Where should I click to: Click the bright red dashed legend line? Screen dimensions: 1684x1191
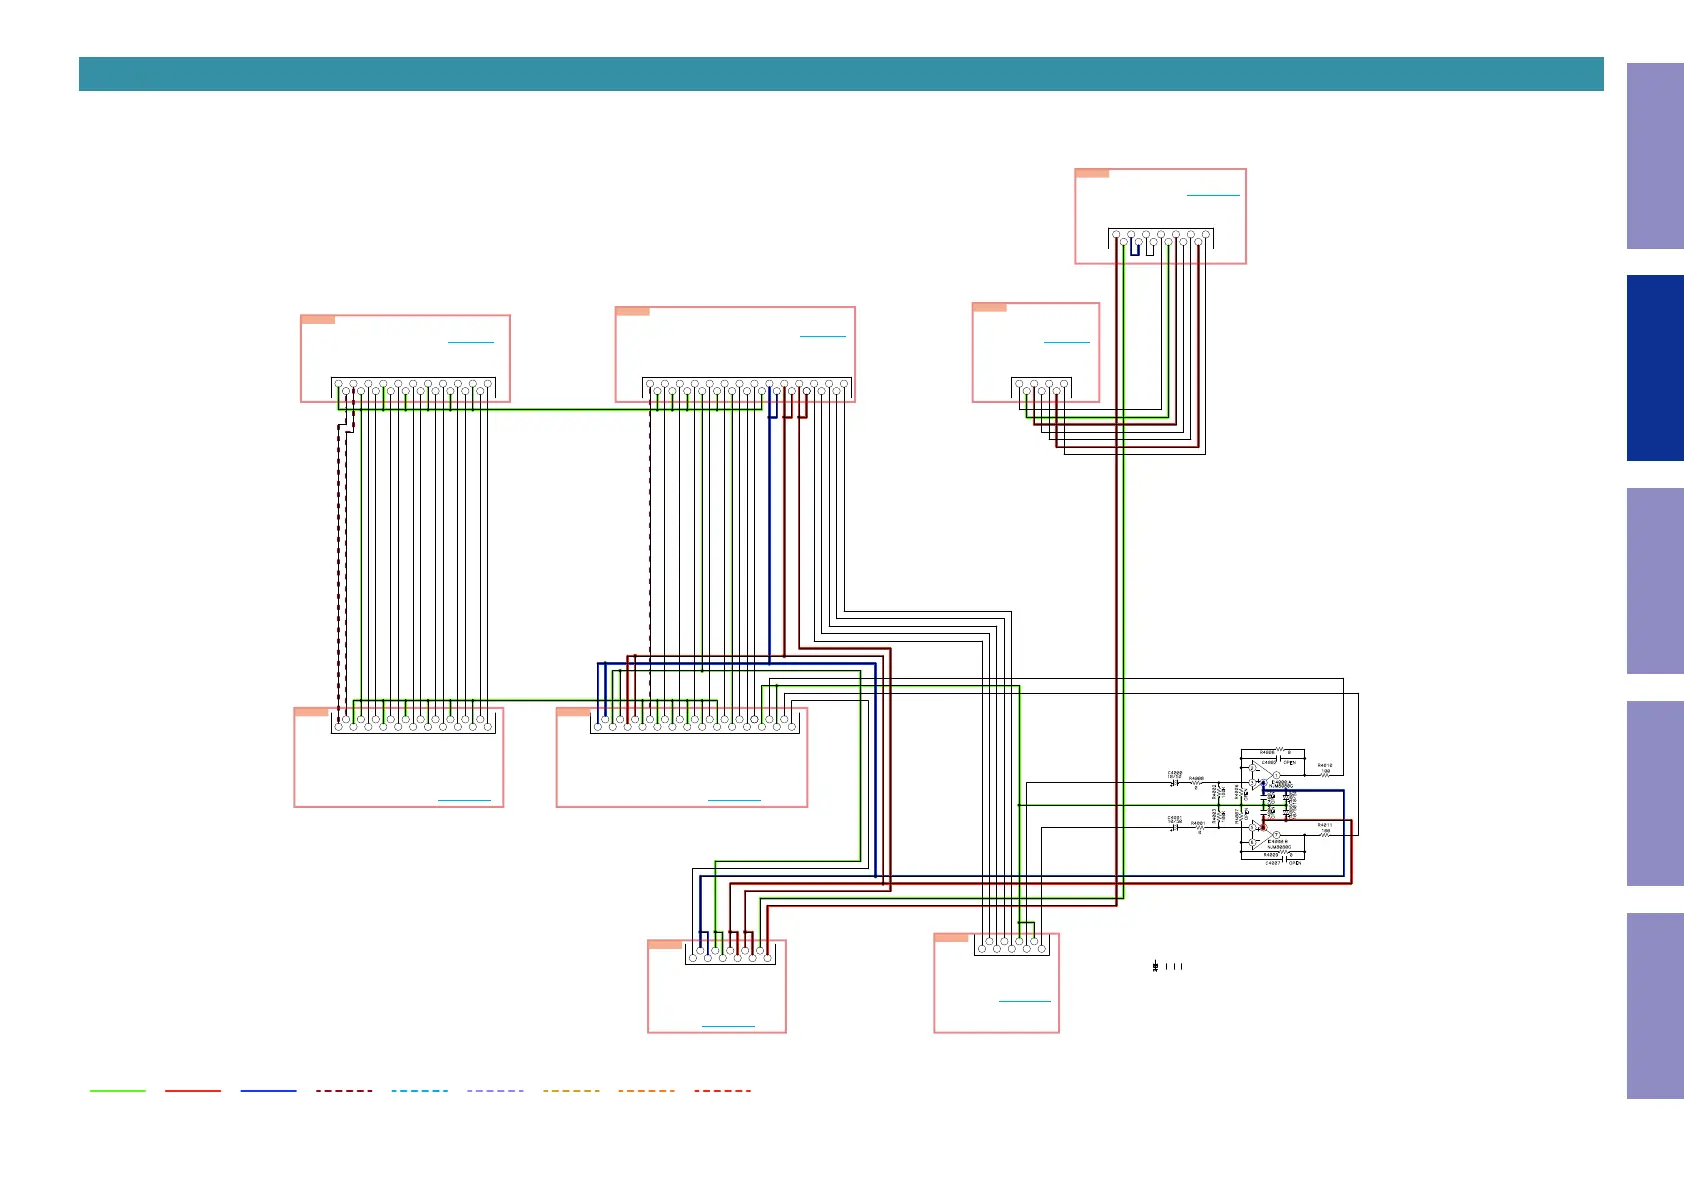(722, 1090)
